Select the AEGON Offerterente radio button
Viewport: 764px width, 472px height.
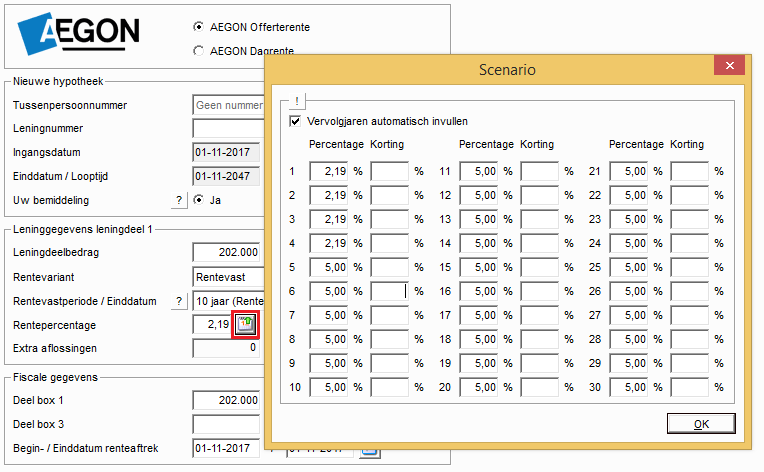point(198,27)
